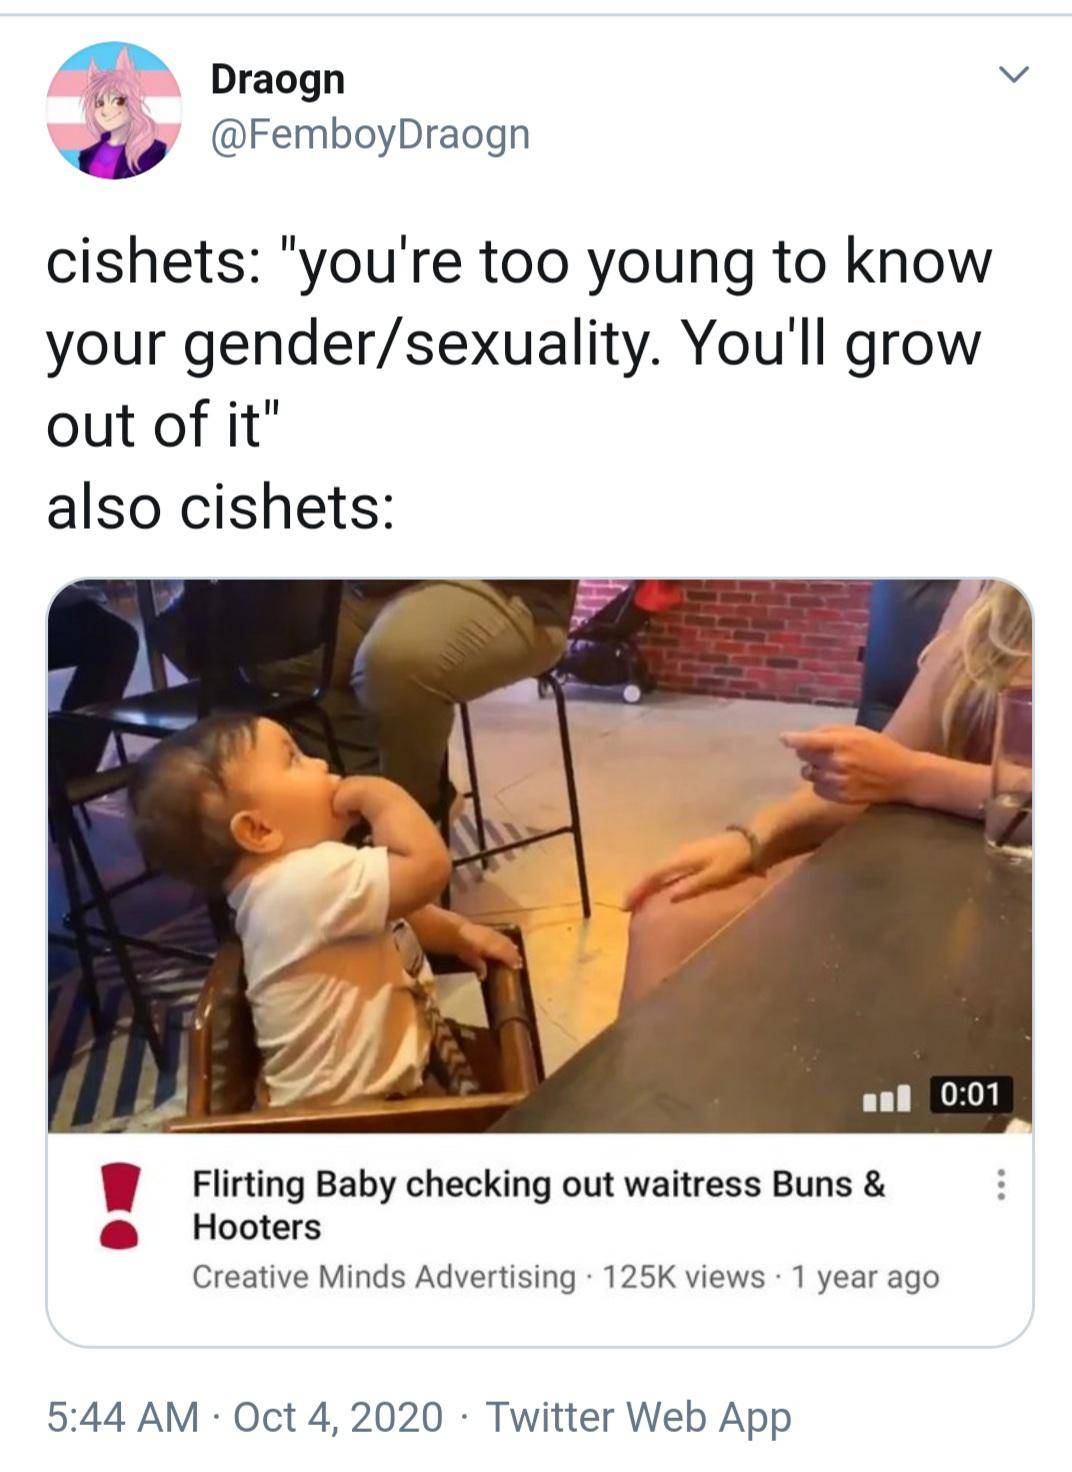Click the Hooters second line of title
Image resolution: width=1072 pixels, height=1472 pixels.
(257, 1227)
